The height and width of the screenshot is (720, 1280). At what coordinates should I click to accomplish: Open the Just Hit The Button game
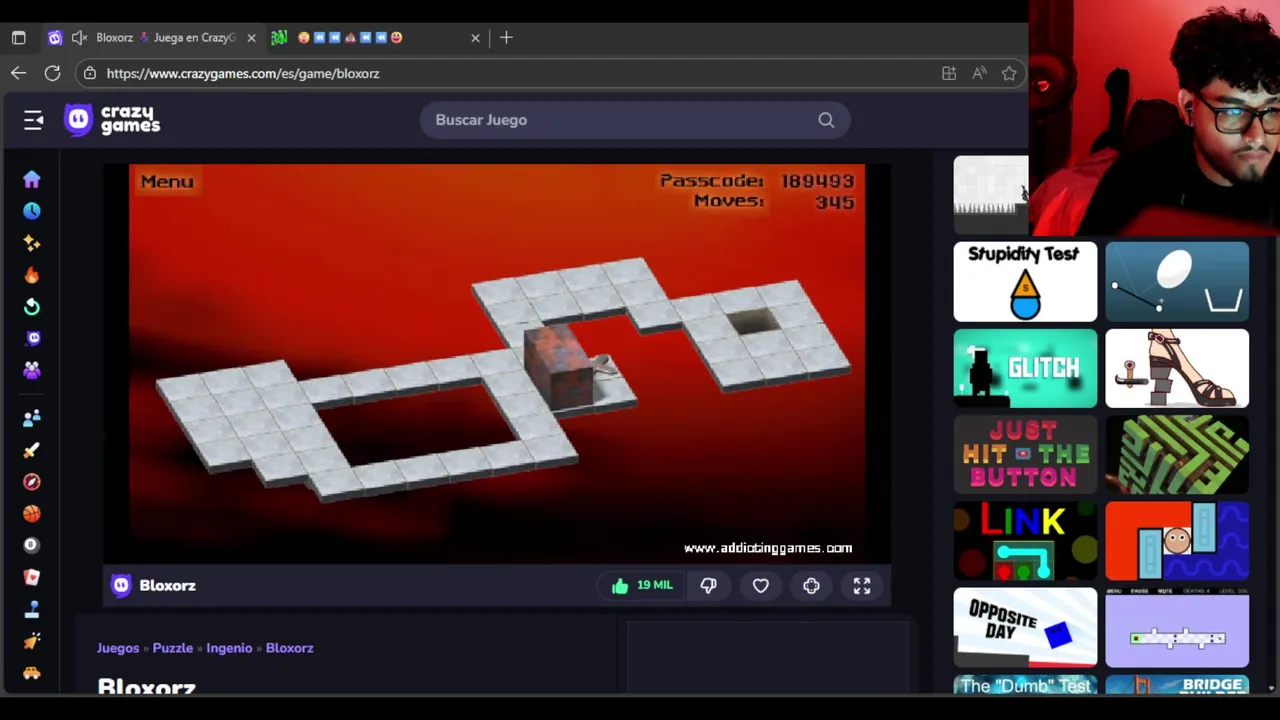click(1025, 455)
